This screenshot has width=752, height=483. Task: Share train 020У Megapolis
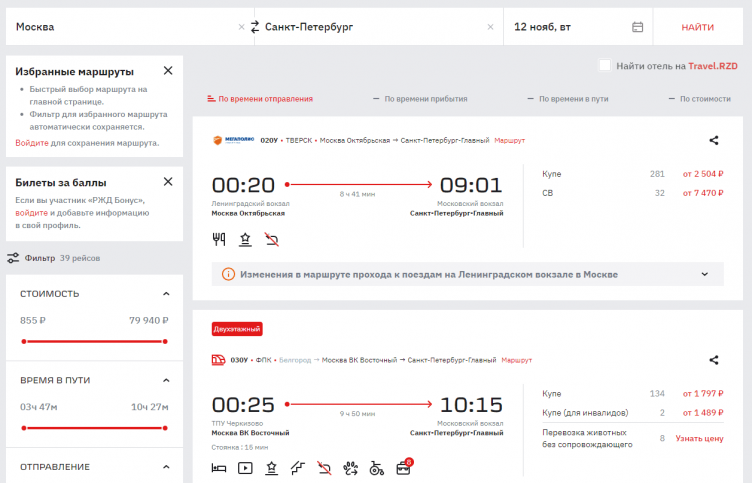(x=714, y=141)
